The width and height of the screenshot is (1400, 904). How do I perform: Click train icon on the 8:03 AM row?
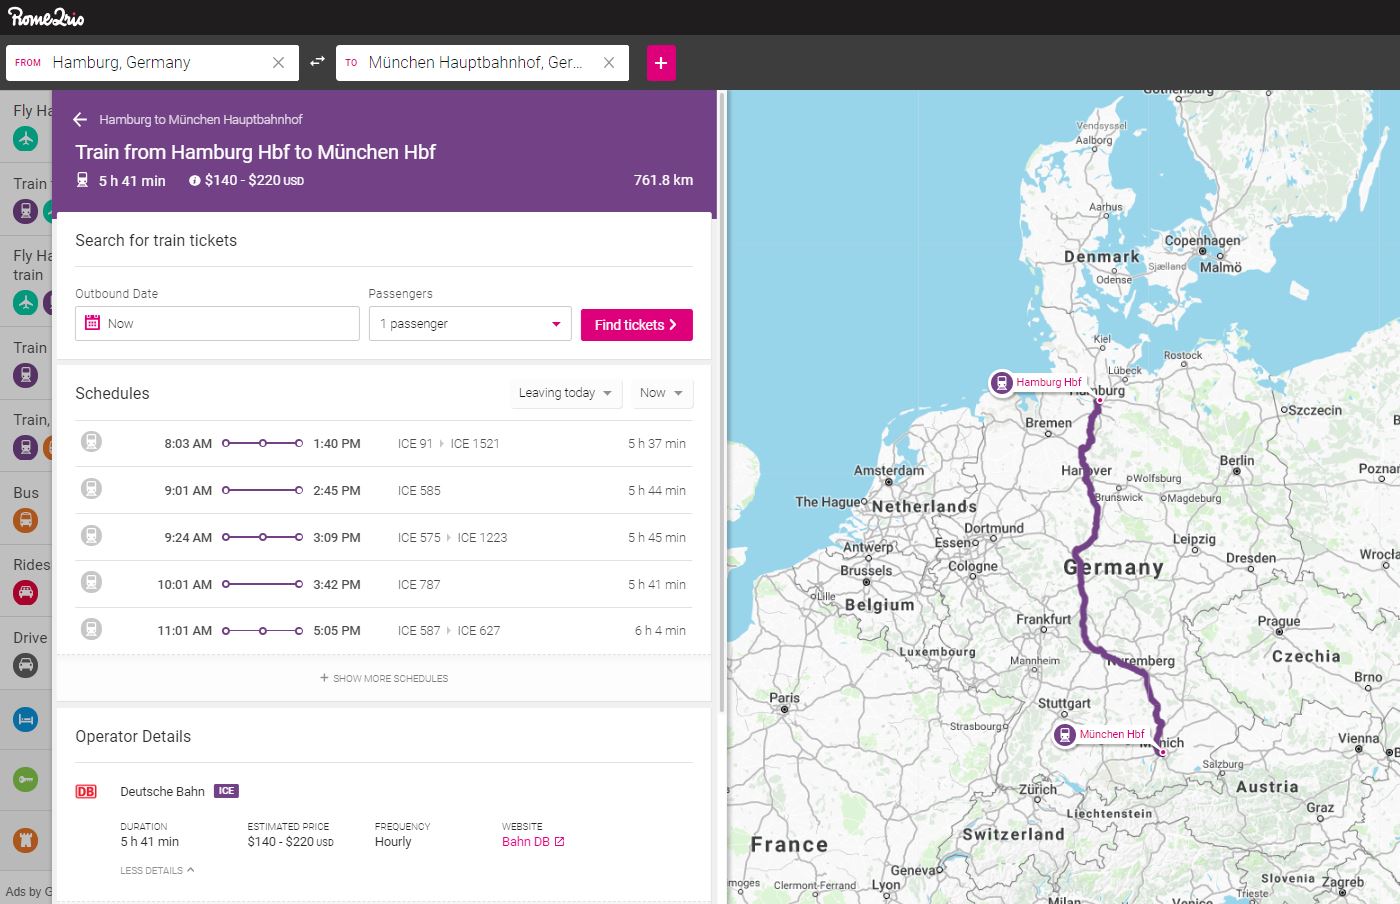pyautogui.click(x=91, y=441)
